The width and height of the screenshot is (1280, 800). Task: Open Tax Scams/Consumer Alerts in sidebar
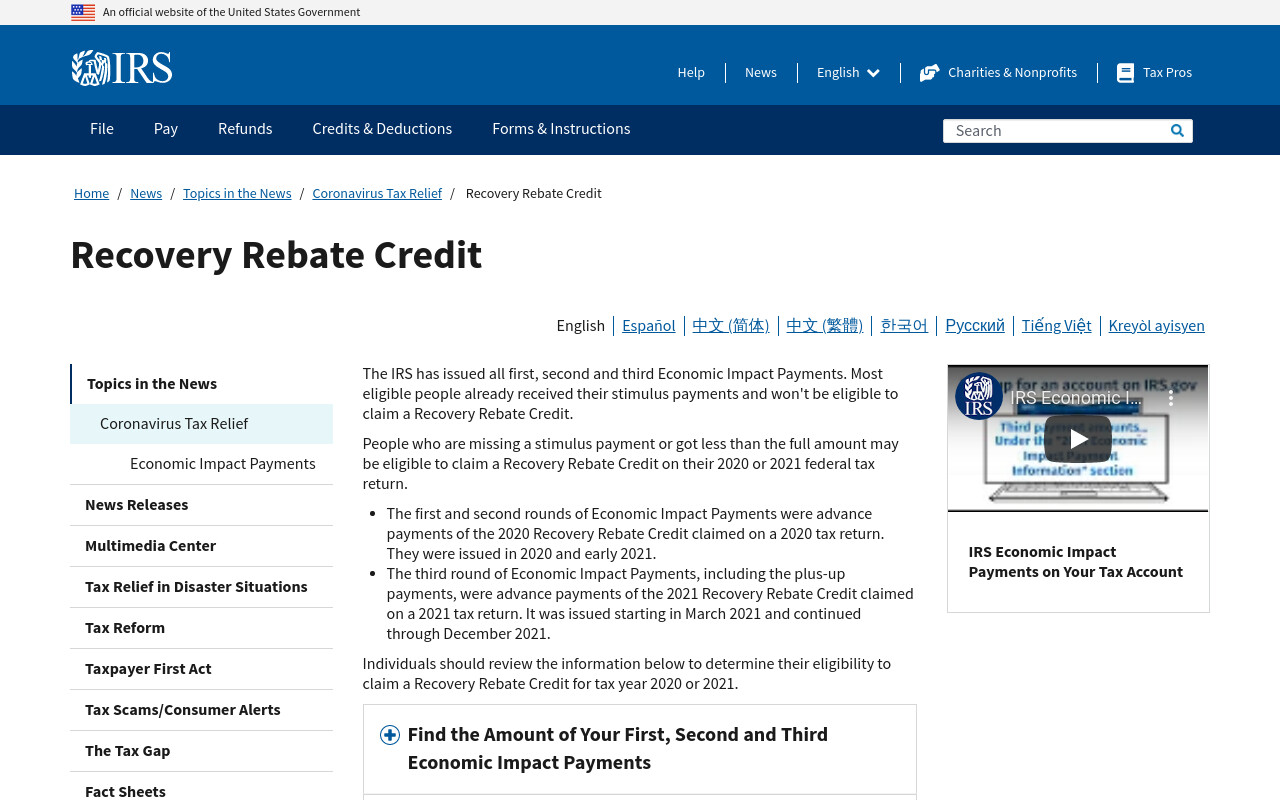tap(201, 710)
